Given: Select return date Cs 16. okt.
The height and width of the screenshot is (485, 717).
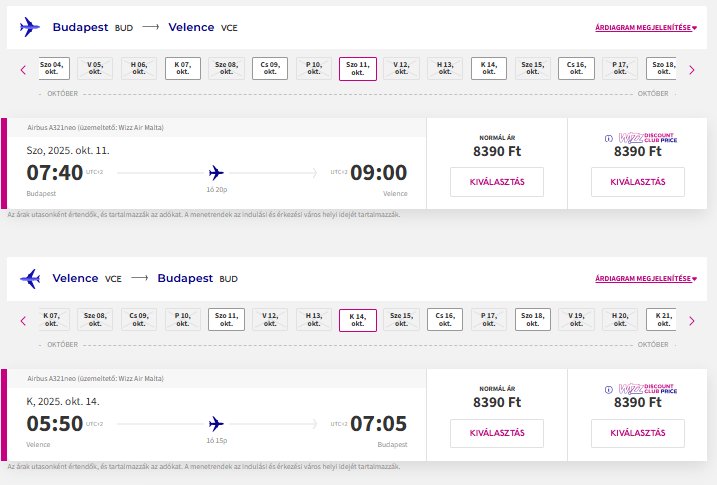Looking at the screenshot, I should [x=445, y=320].
